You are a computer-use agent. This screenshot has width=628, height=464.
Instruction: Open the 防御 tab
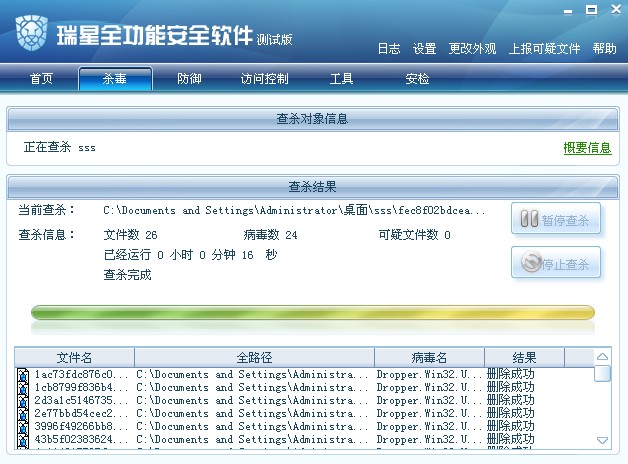(x=189, y=78)
